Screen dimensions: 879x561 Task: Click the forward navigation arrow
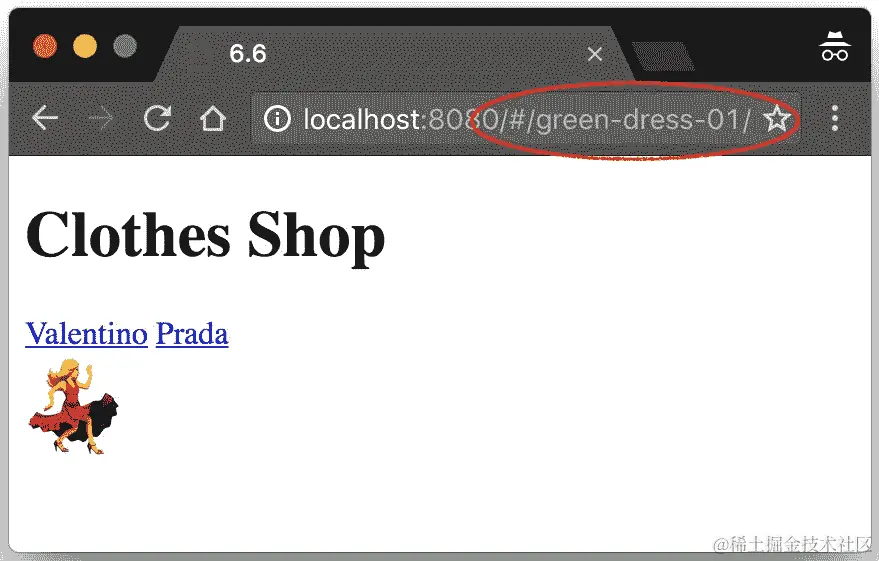[101, 118]
